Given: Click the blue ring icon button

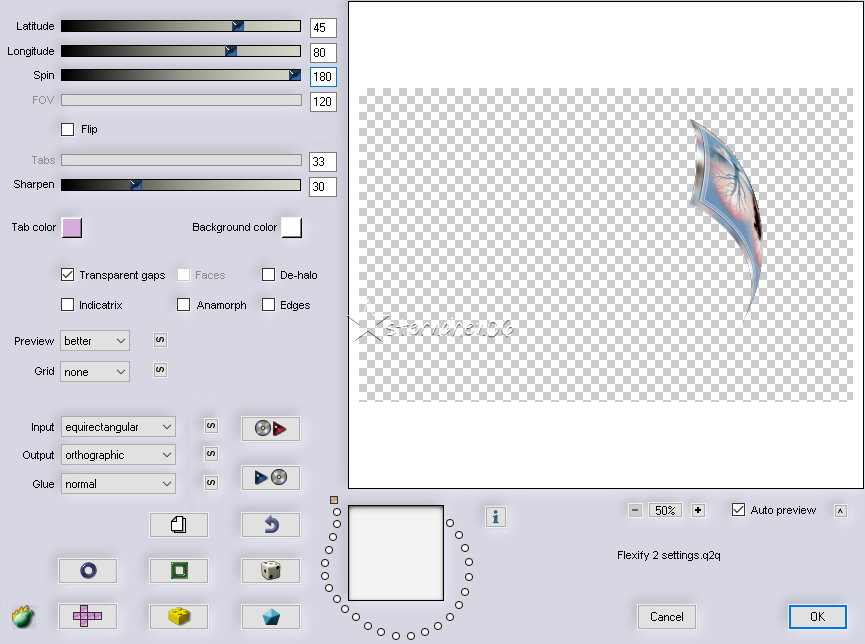Looking at the screenshot, I should coord(87,570).
